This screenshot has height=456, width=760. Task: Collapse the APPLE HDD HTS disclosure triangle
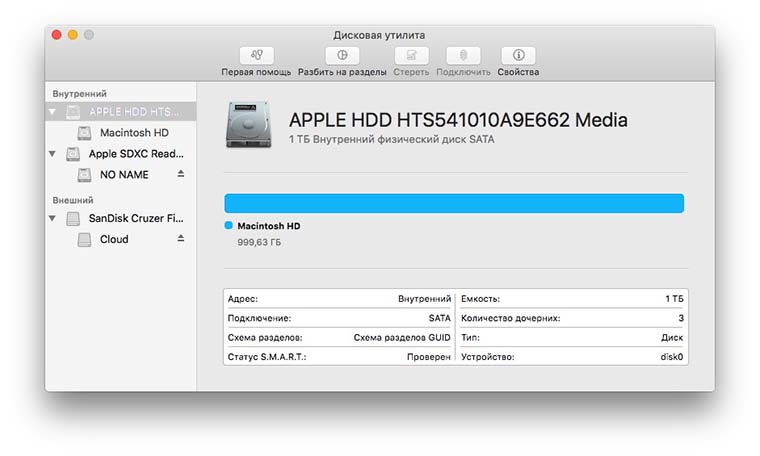(52, 112)
